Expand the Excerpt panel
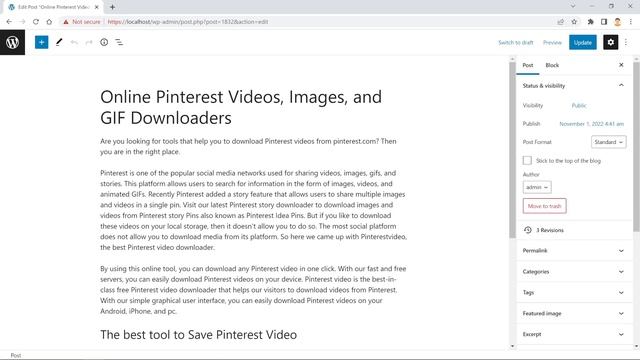The width and height of the screenshot is (640, 360). 573,334
